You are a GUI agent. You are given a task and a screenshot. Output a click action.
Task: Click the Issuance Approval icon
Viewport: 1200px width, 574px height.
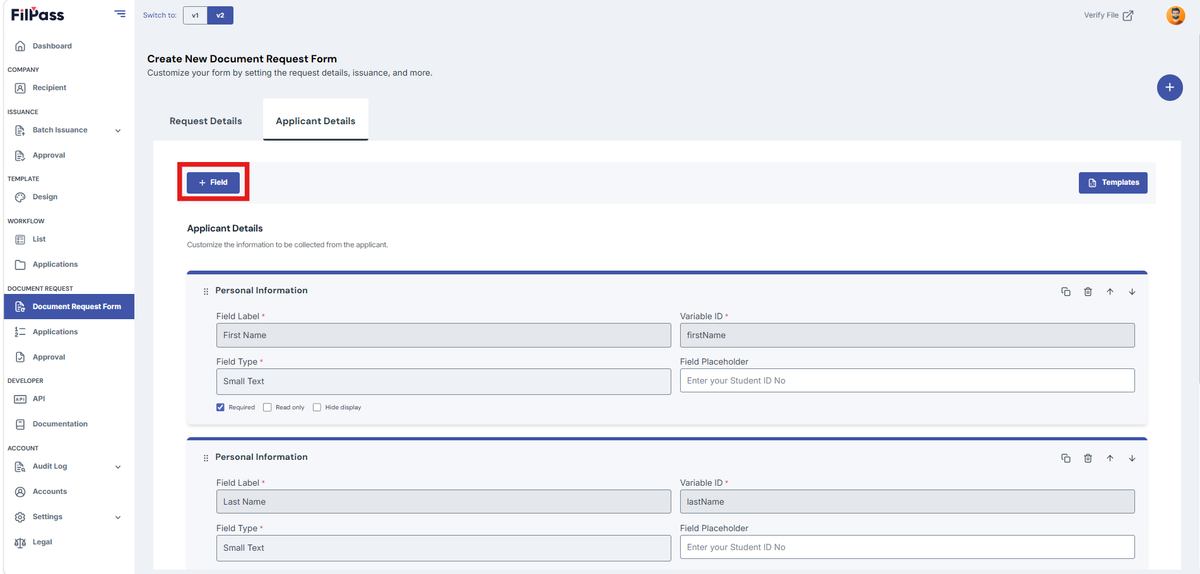point(20,155)
